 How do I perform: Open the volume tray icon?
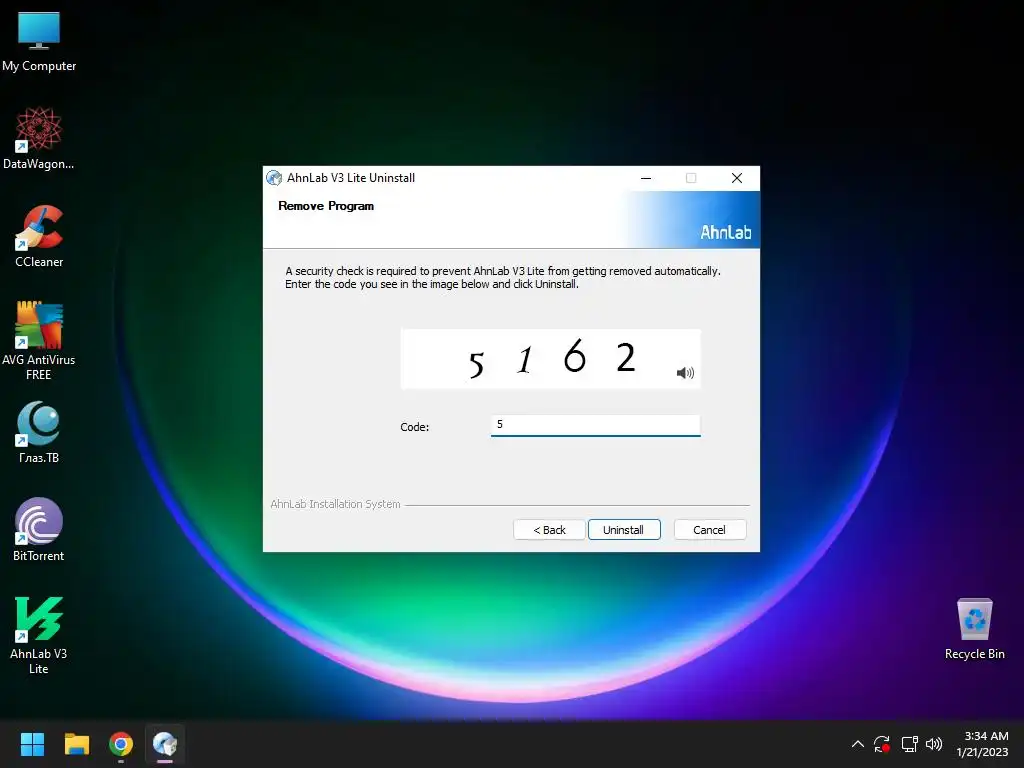(934, 744)
